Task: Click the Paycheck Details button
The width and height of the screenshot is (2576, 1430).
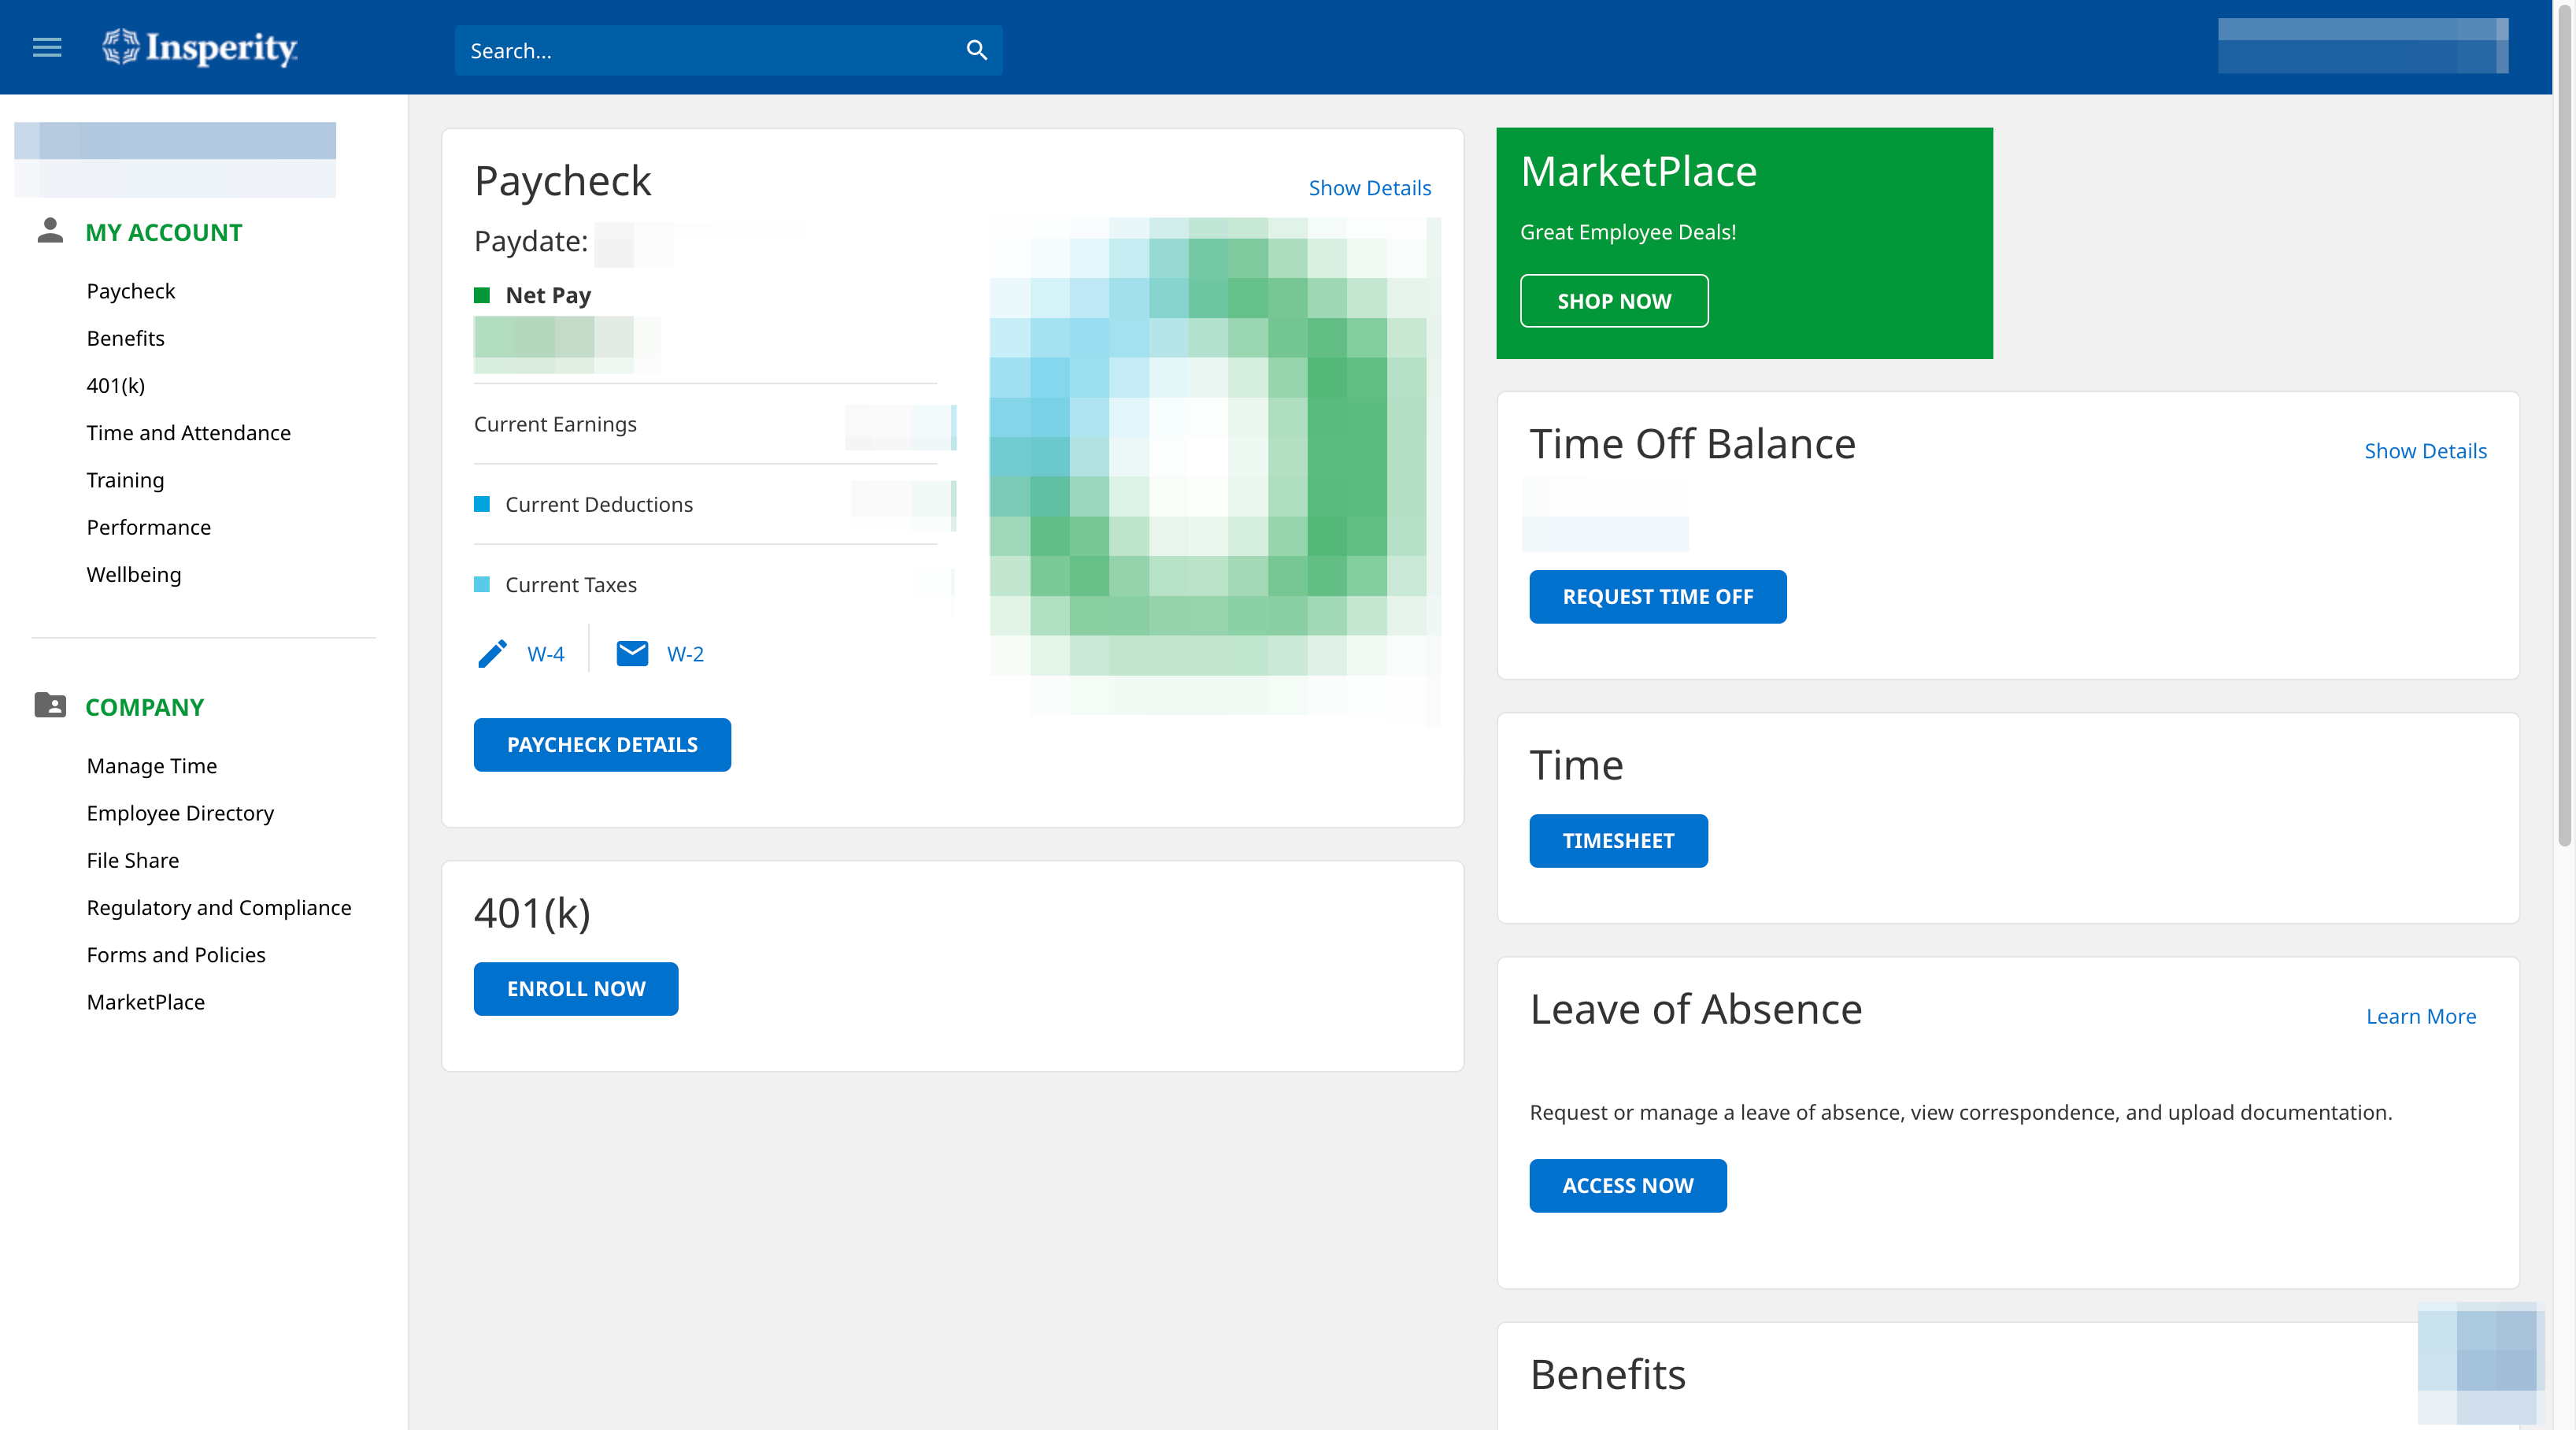Action: (x=602, y=745)
